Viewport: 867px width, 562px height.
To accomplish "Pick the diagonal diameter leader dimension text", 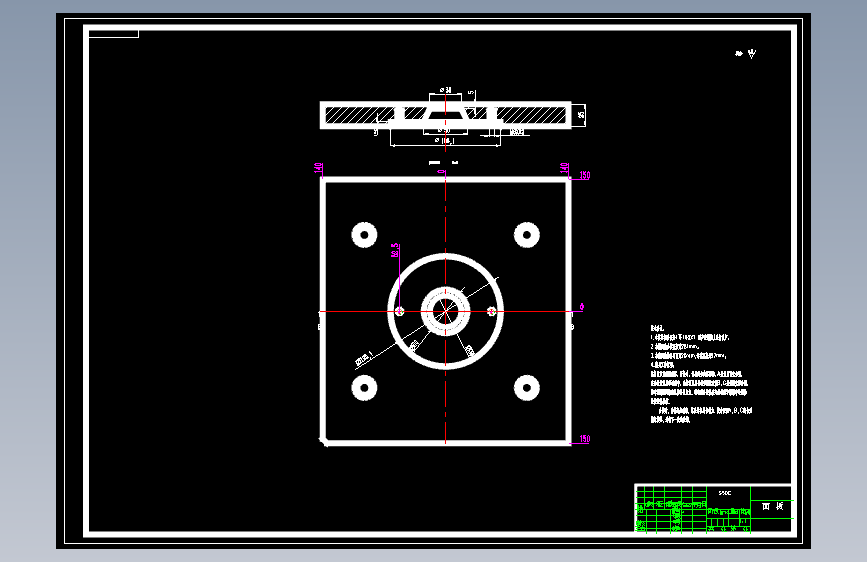I will pyautogui.click(x=364, y=358).
